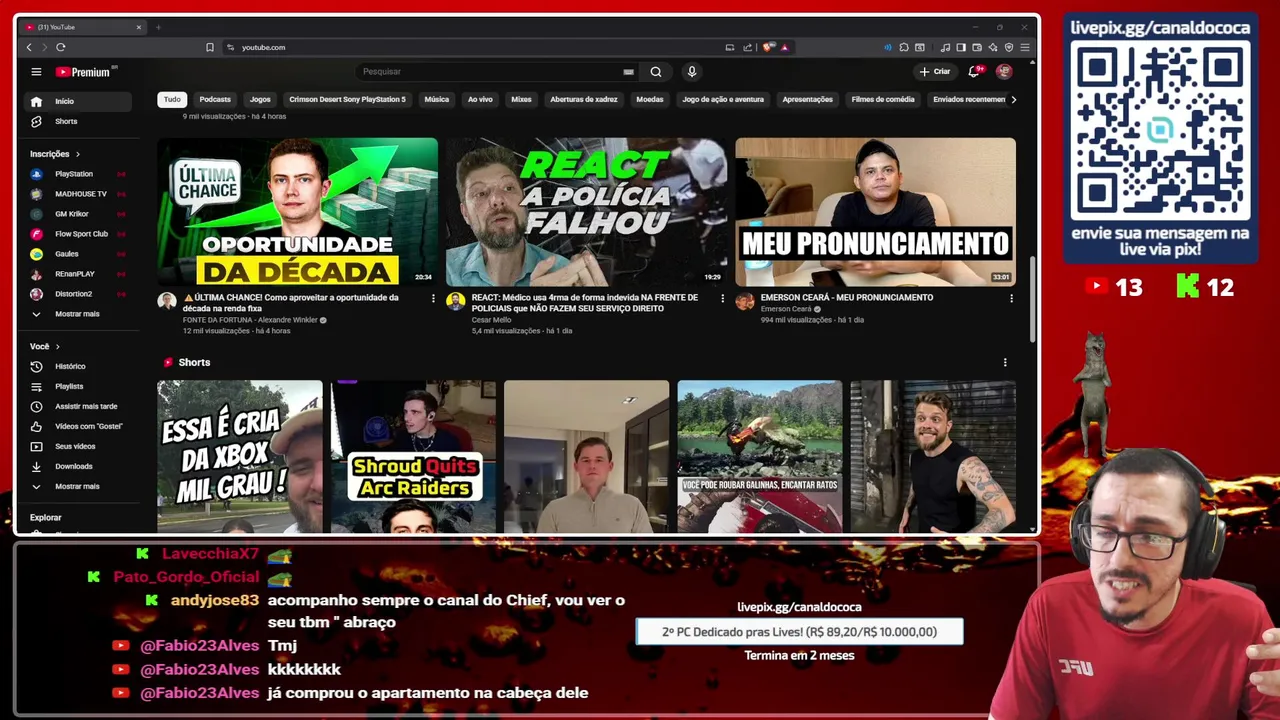The width and height of the screenshot is (1280, 720).
Task: Open the browser extensions puzzle icon
Action: 903,47
